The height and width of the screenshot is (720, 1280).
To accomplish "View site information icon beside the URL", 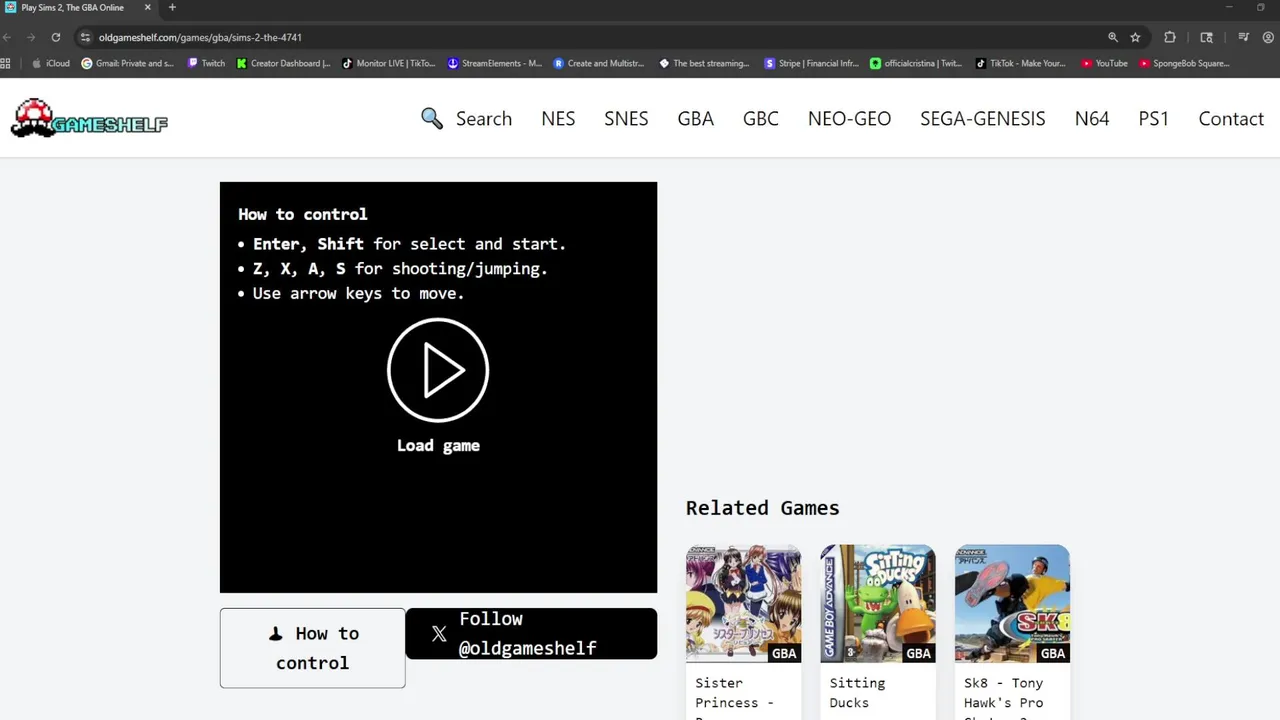I will (86, 37).
